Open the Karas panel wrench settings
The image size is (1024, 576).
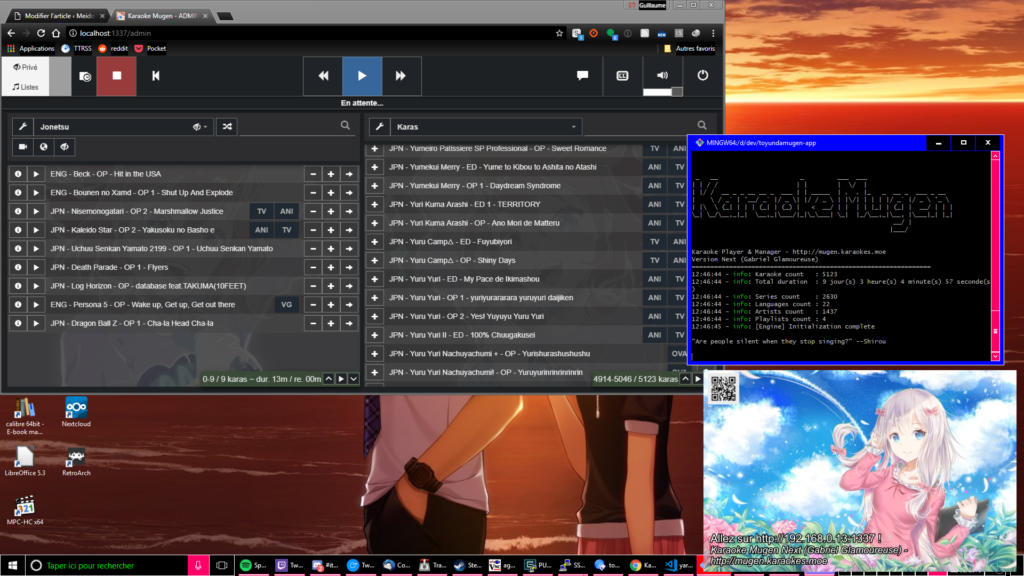[x=379, y=127]
